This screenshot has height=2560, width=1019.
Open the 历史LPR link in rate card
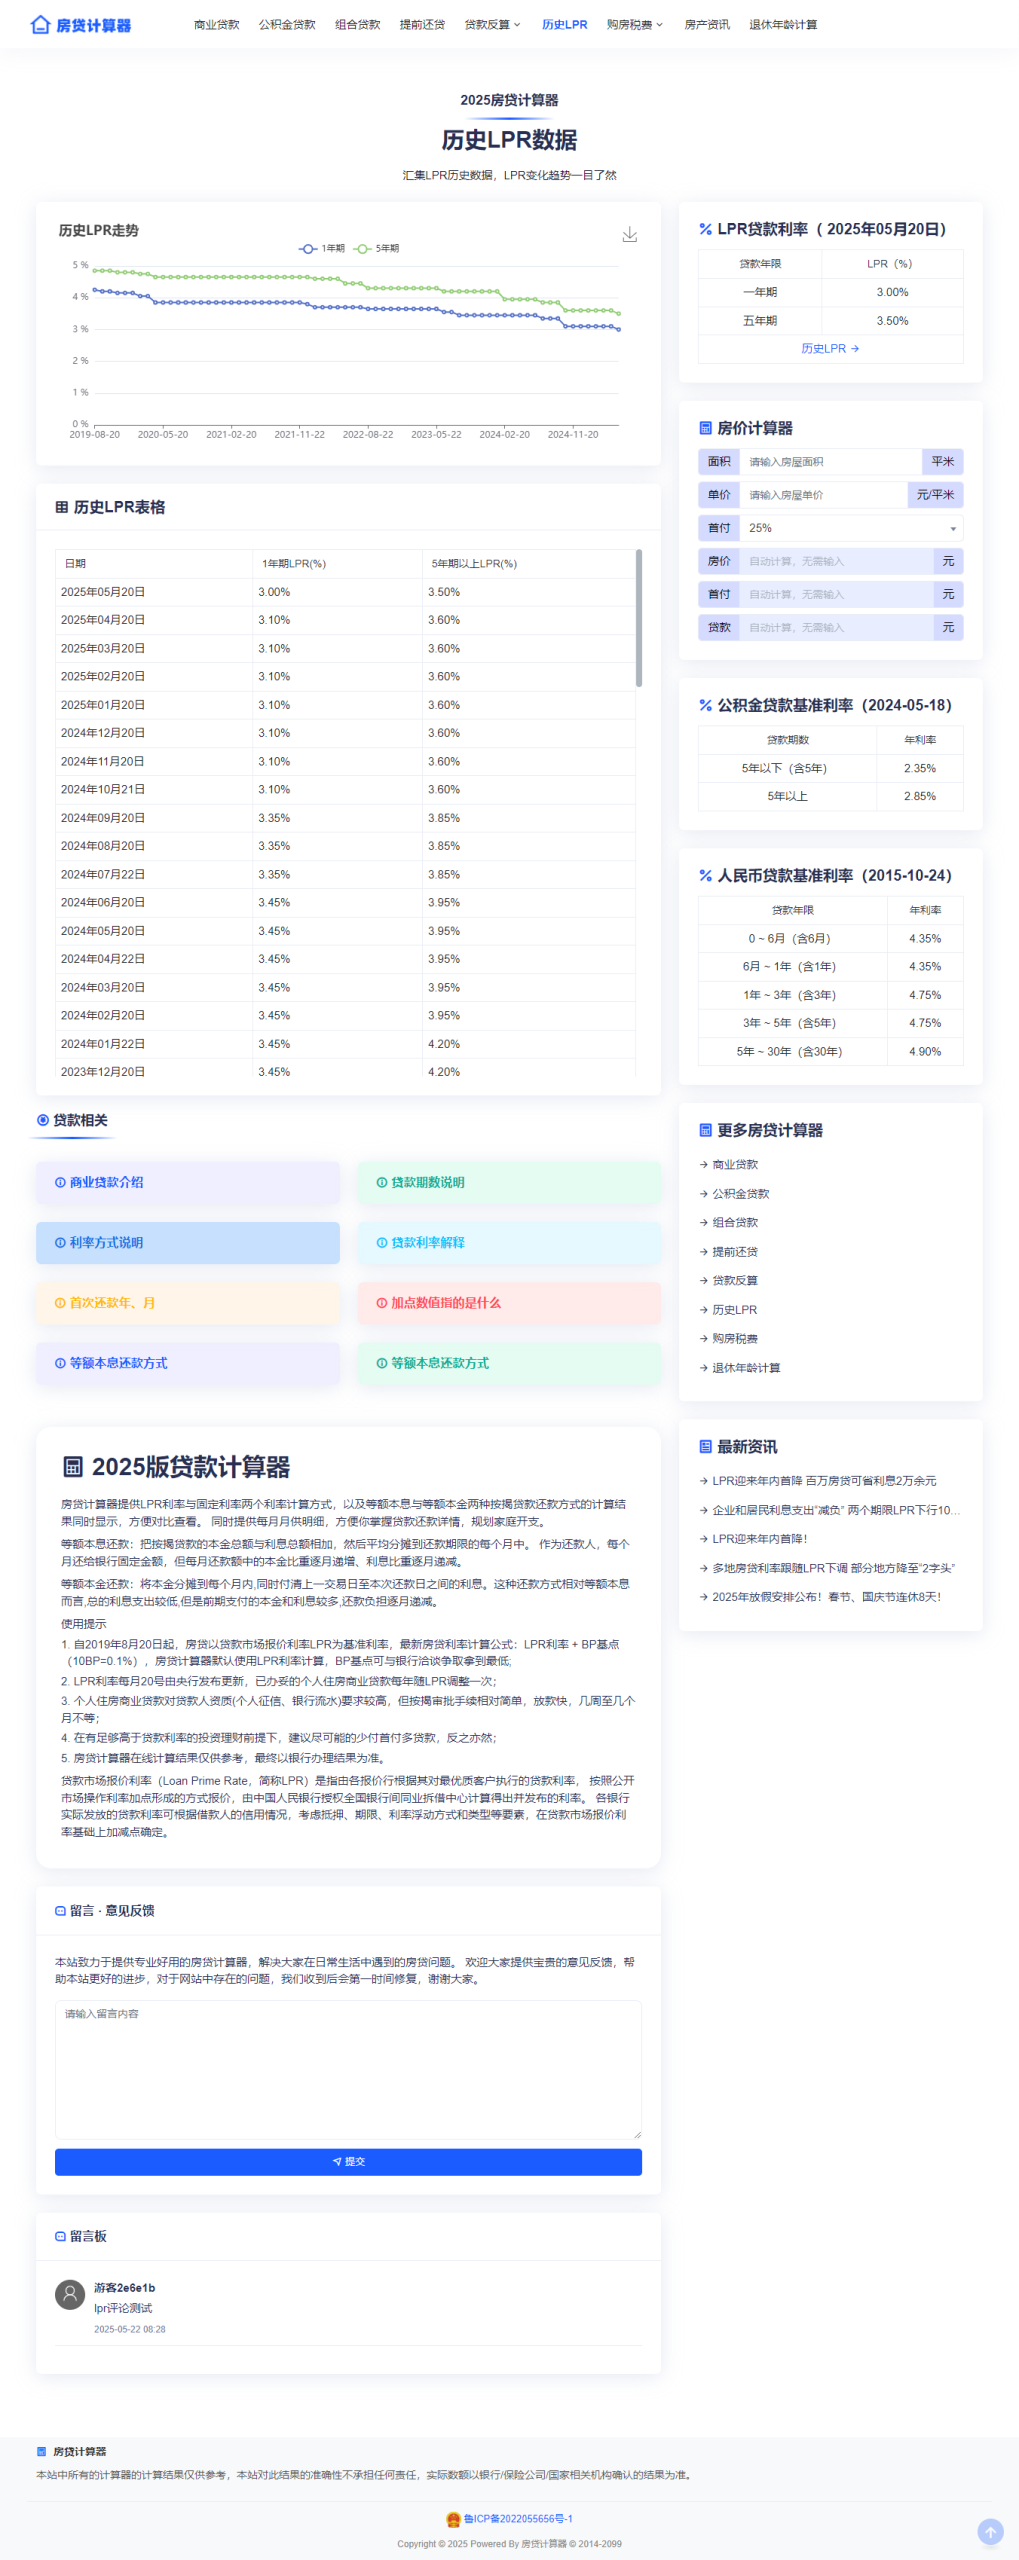click(829, 349)
